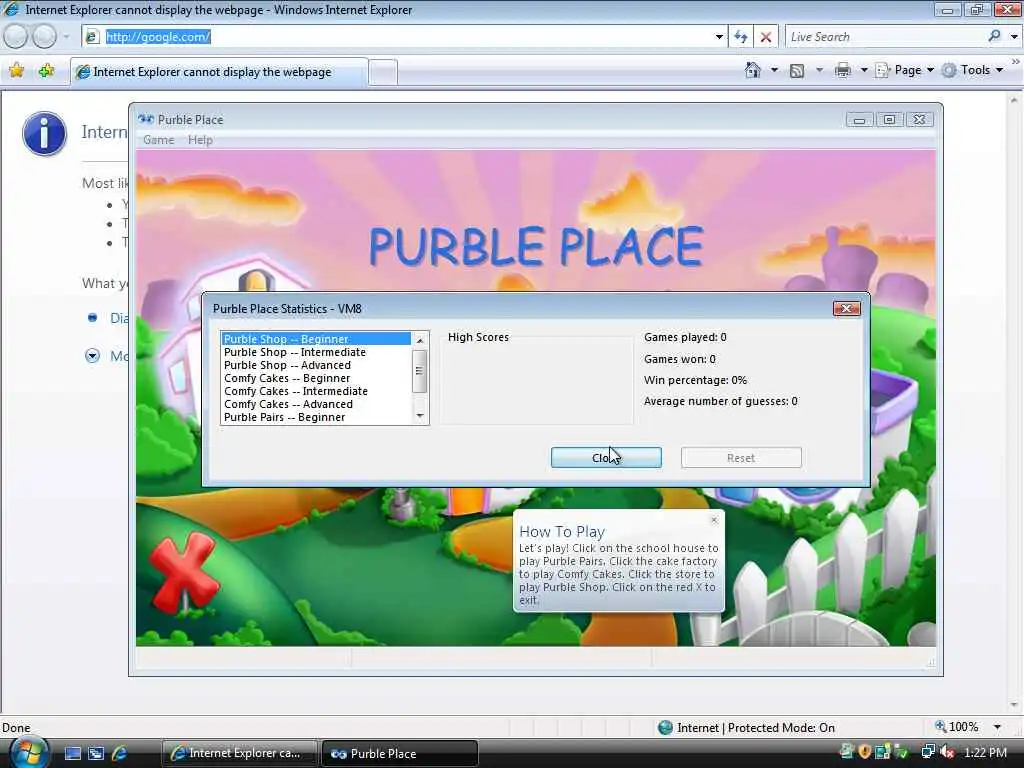Click the security shield tray icon
The height and width of the screenshot is (768, 1024).
coord(865,752)
